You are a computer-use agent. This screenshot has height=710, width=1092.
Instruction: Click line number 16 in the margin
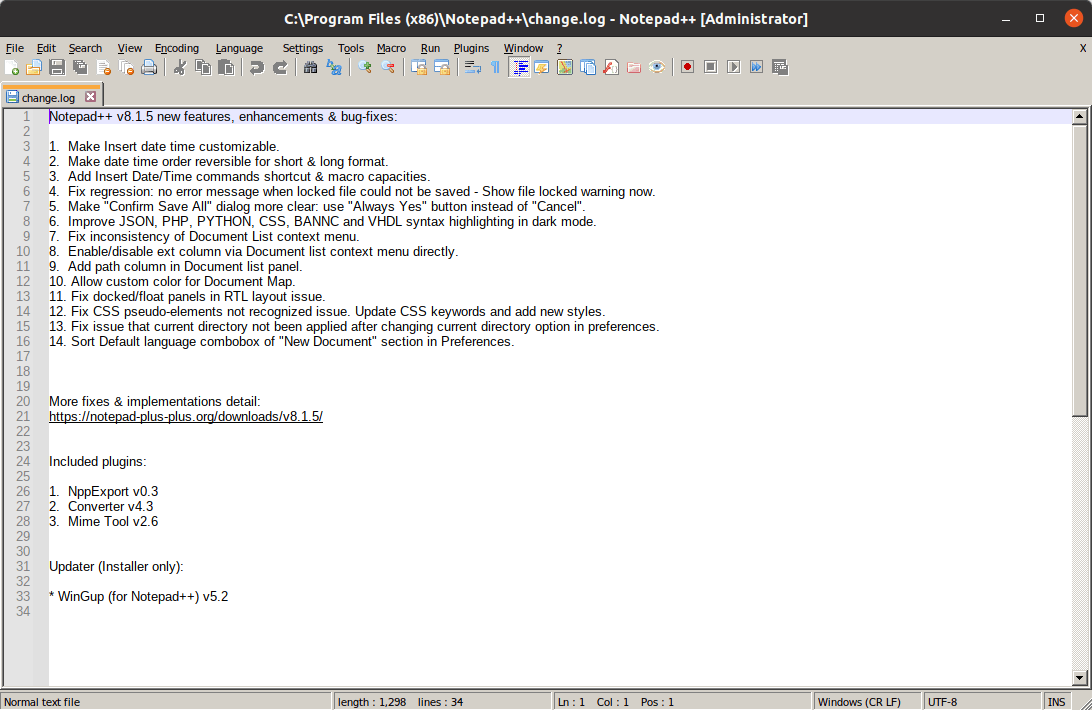pos(23,341)
